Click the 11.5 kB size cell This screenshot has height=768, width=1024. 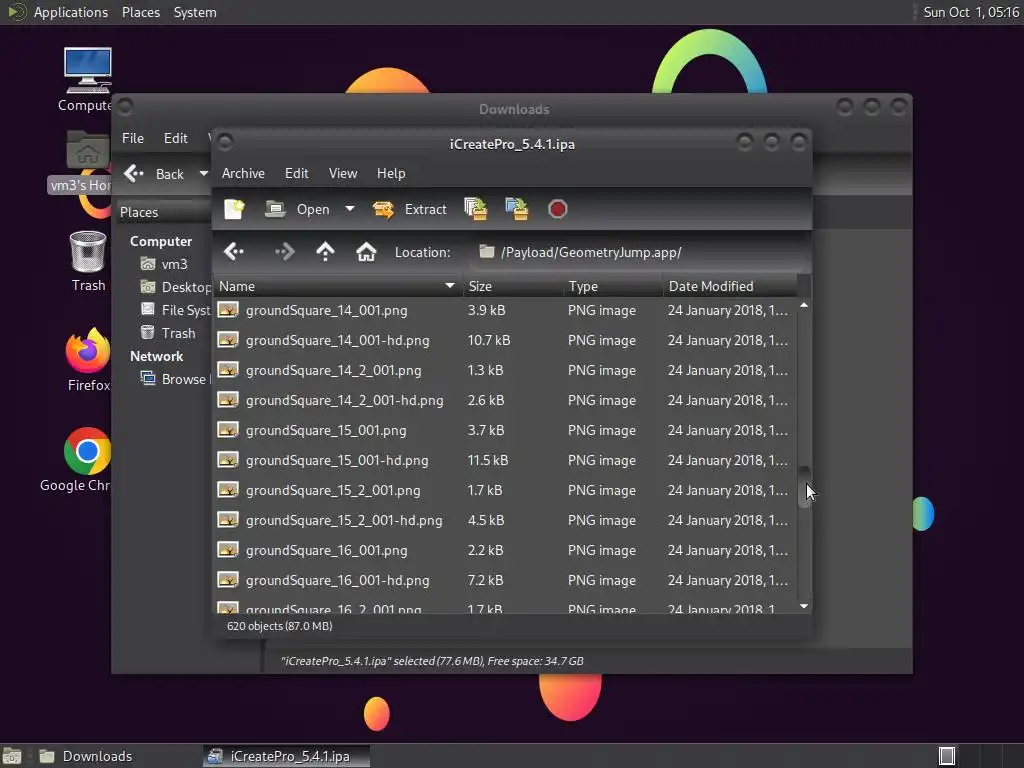coord(488,460)
